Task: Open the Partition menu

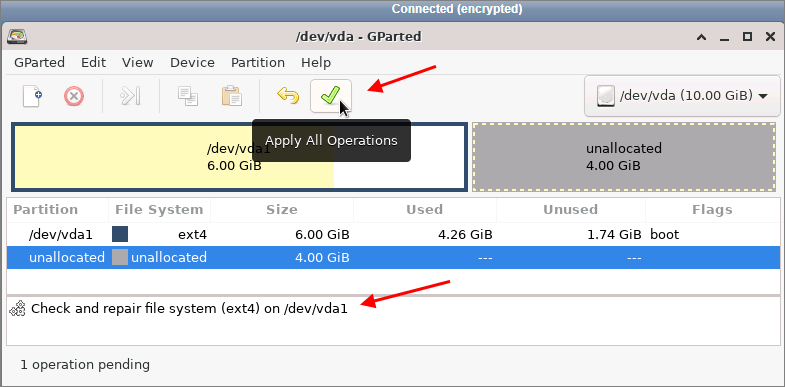Action: (258, 63)
